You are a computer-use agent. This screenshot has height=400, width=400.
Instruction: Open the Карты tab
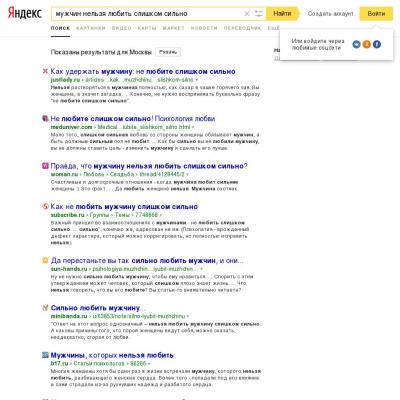(147, 28)
